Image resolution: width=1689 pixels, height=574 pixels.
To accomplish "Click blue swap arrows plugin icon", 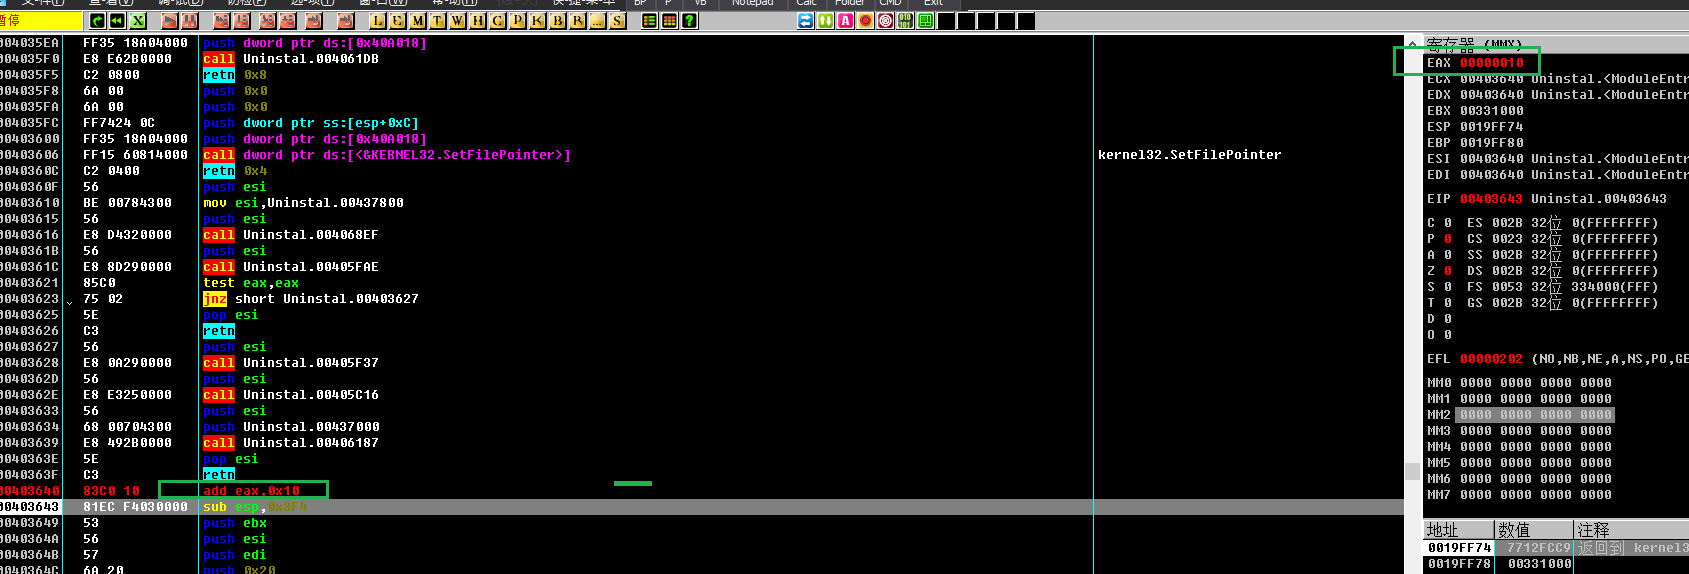I will (805, 20).
